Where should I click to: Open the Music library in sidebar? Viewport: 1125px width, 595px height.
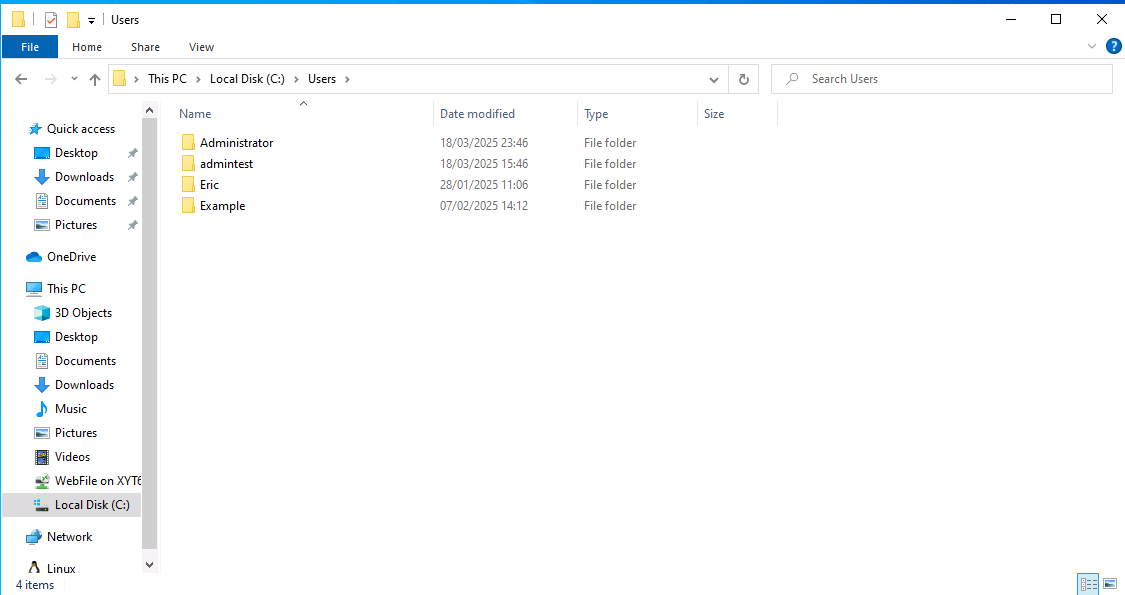tap(70, 409)
